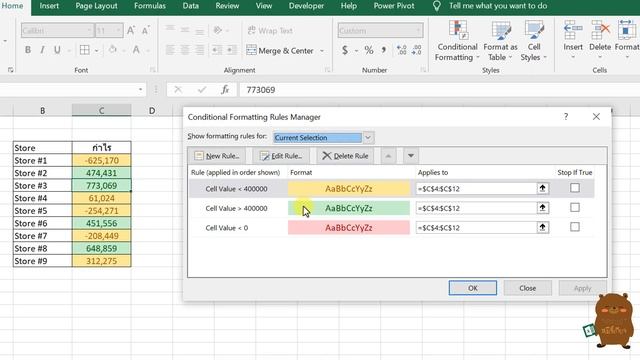This screenshot has width=640, height=360.
Task: Click the Tell me what you want search box
Action: coord(498,6)
